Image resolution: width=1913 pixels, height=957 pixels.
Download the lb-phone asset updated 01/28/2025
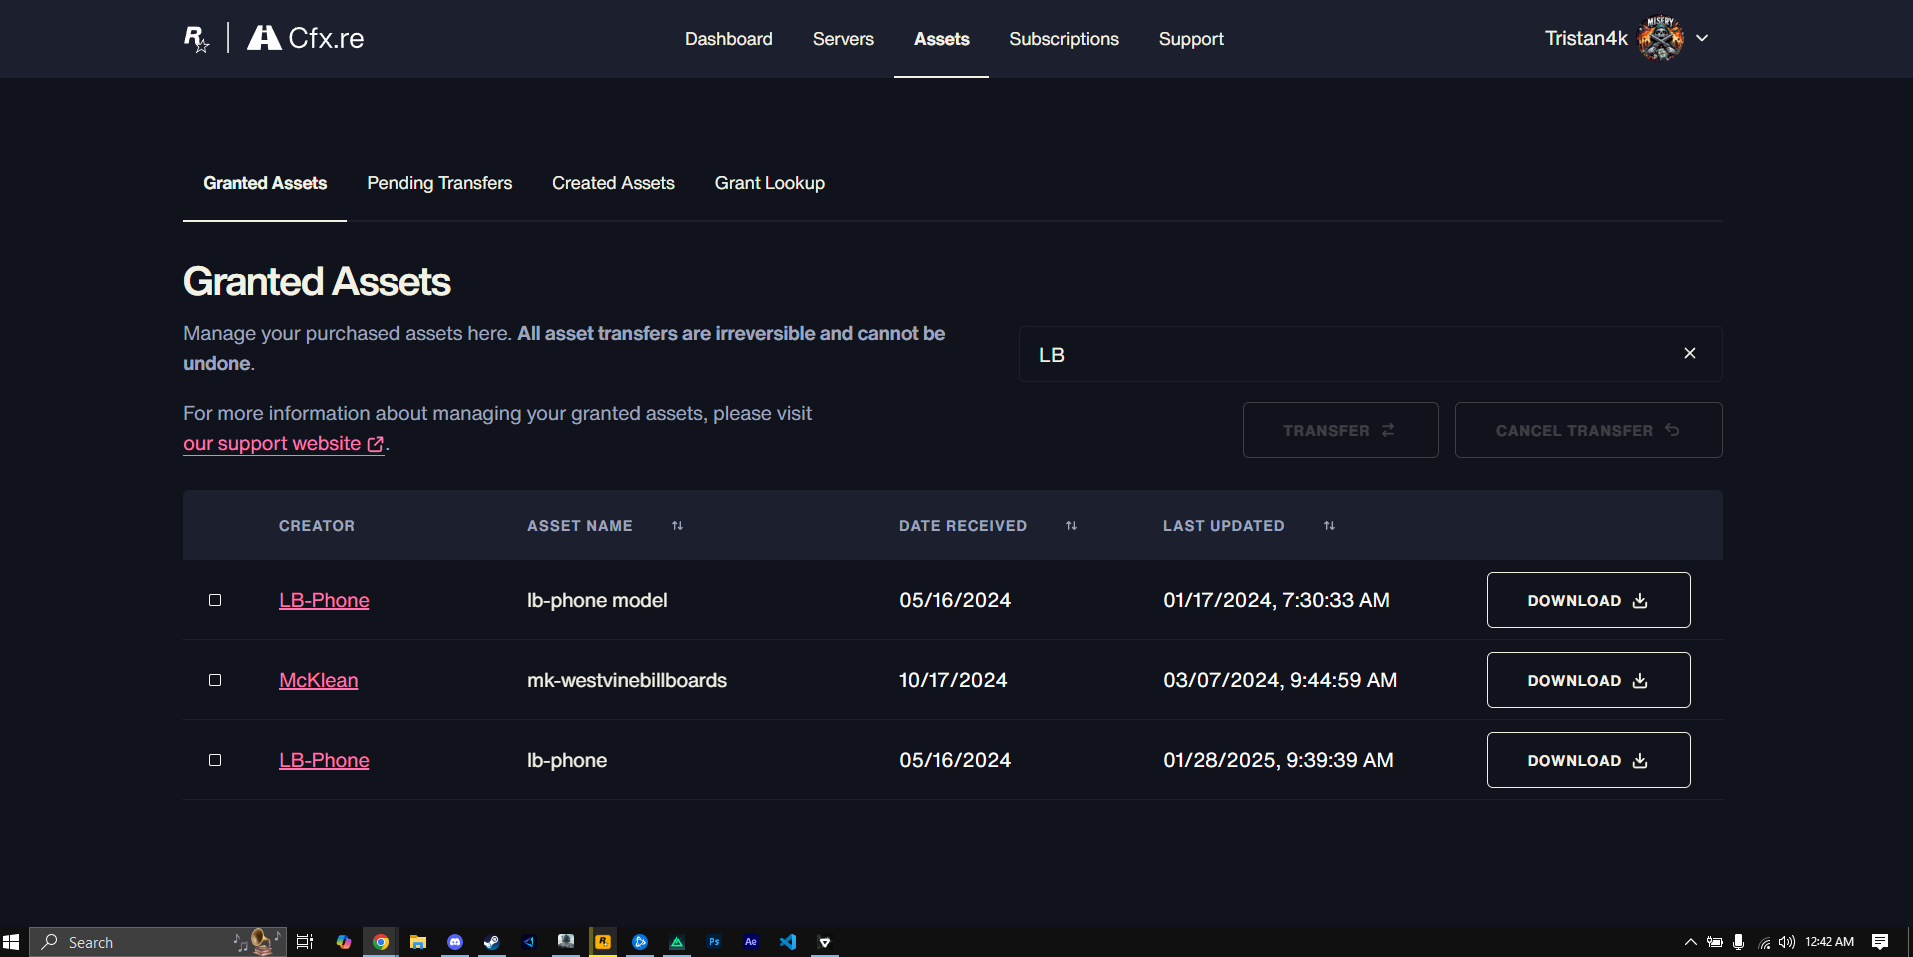(x=1588, y=760)
